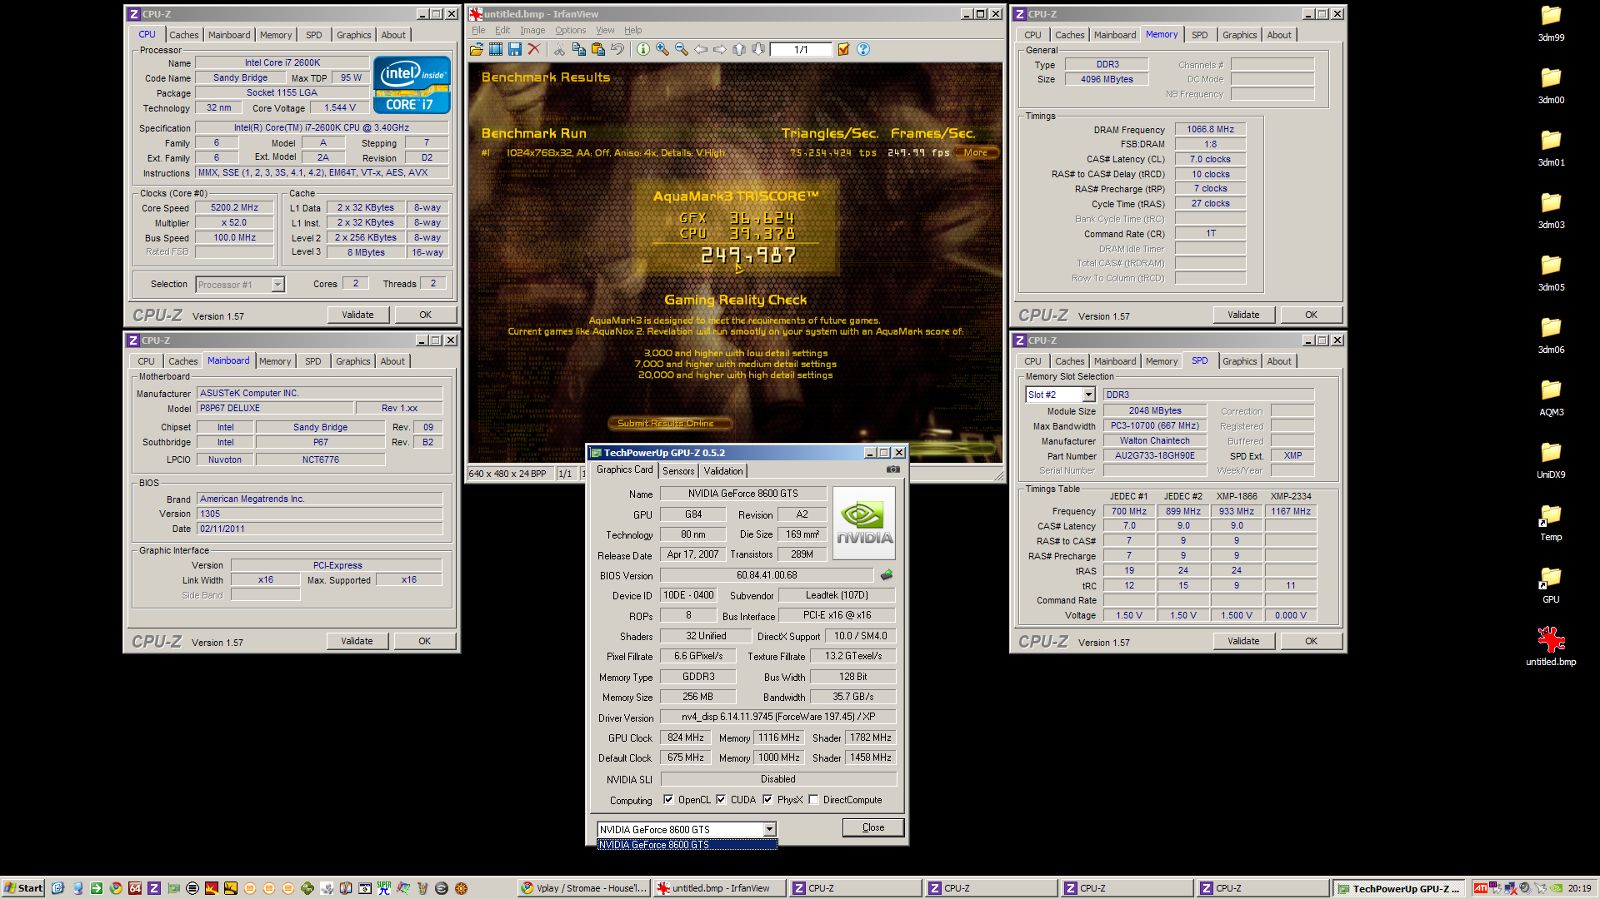Toggle the OpenCL checkbox in GPU-Z
1600x899 pixels.
click(668, 800)
